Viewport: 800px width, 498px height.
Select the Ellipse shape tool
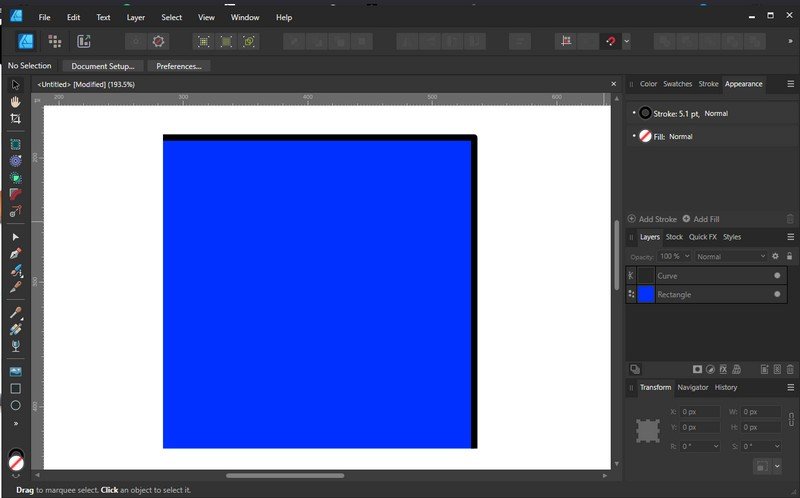[15, 405]
